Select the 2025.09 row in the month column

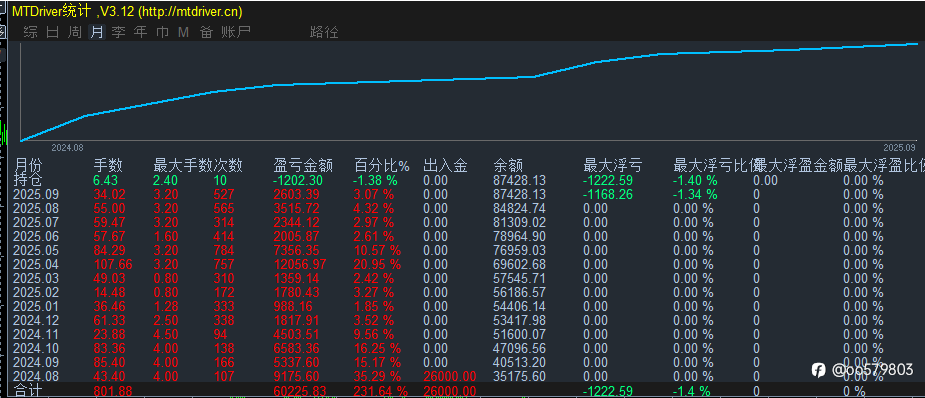[35, 195]
